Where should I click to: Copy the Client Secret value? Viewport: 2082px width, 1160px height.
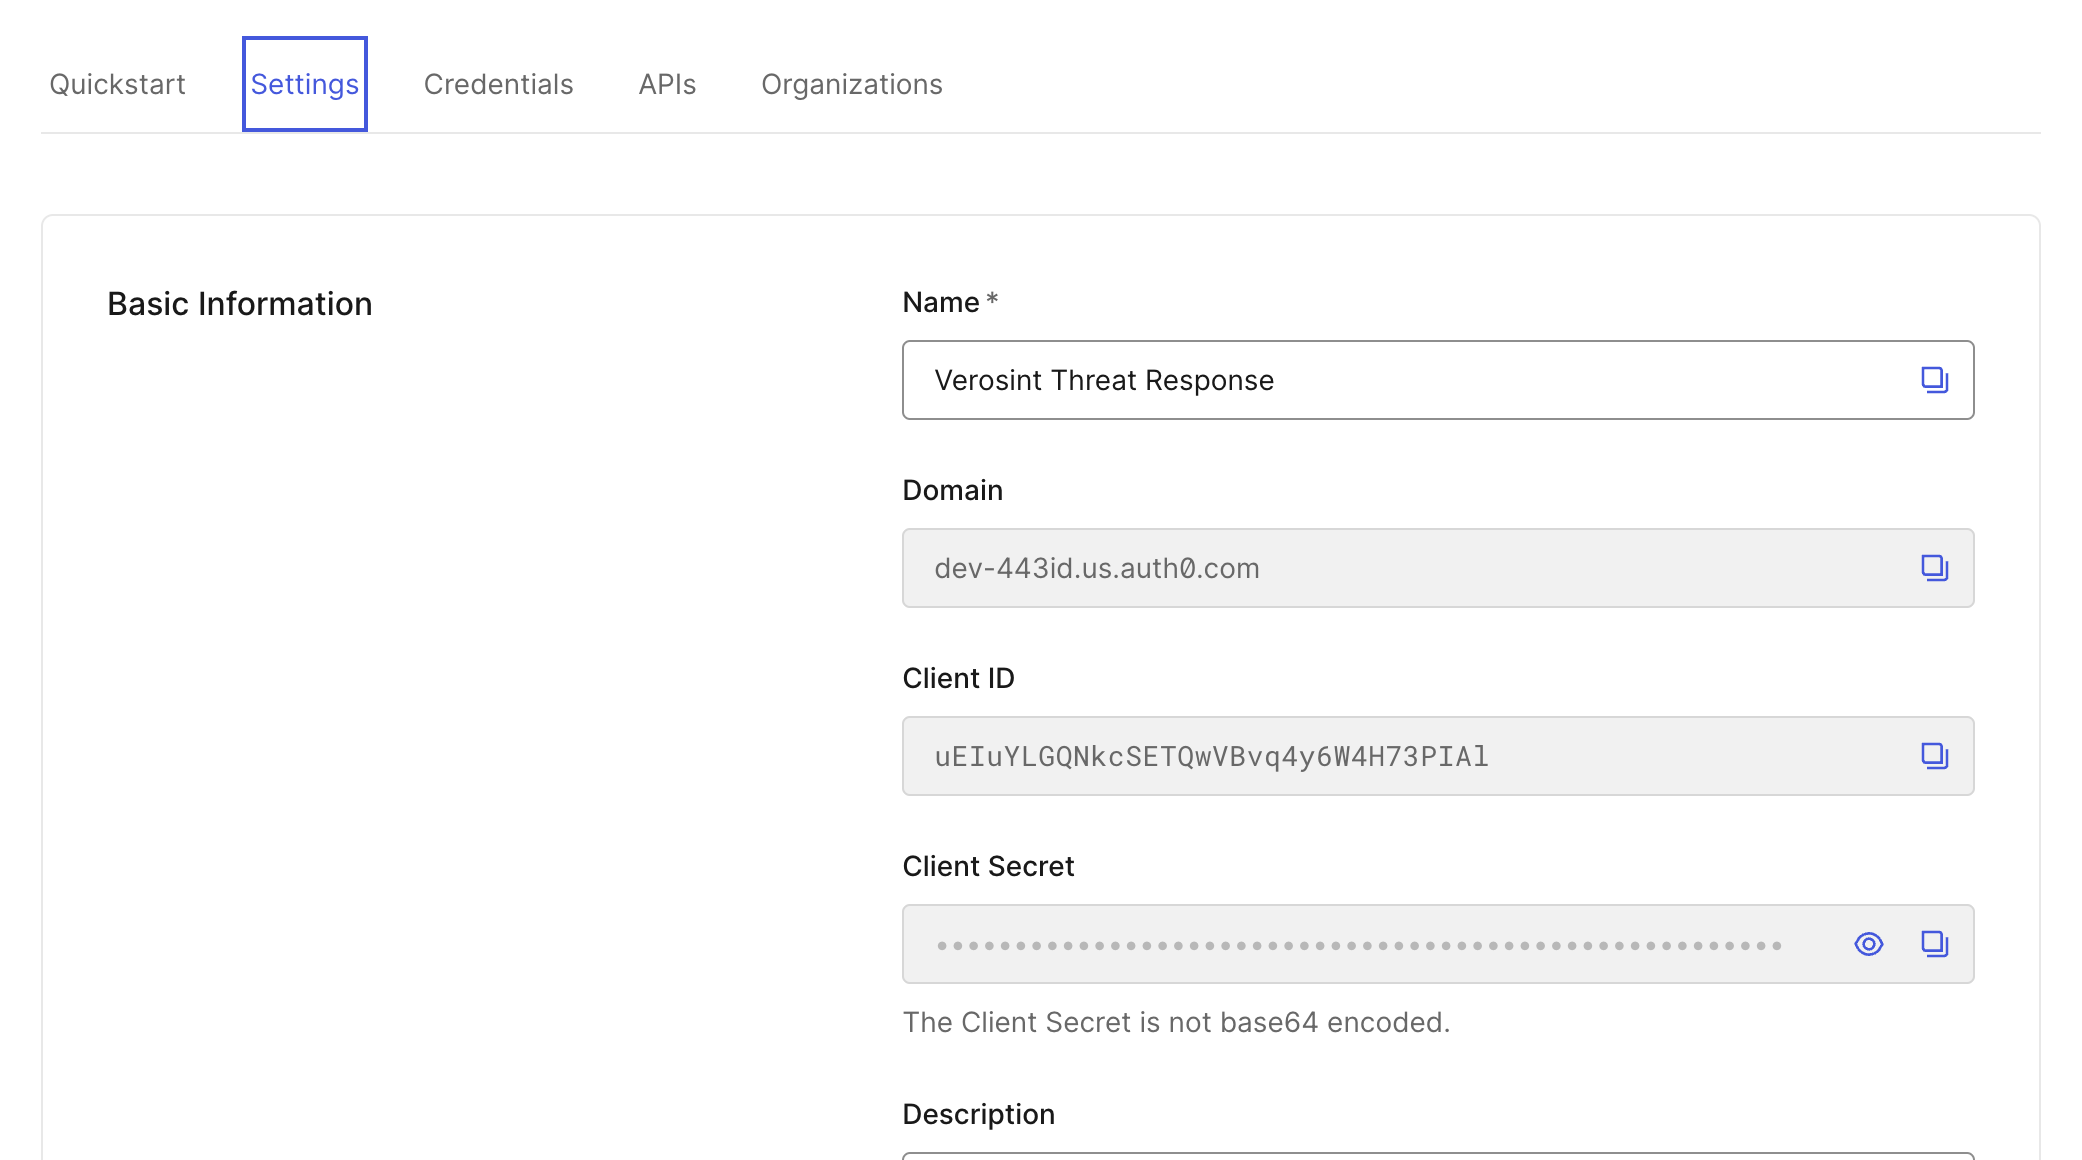click(x=1934, y=944)
